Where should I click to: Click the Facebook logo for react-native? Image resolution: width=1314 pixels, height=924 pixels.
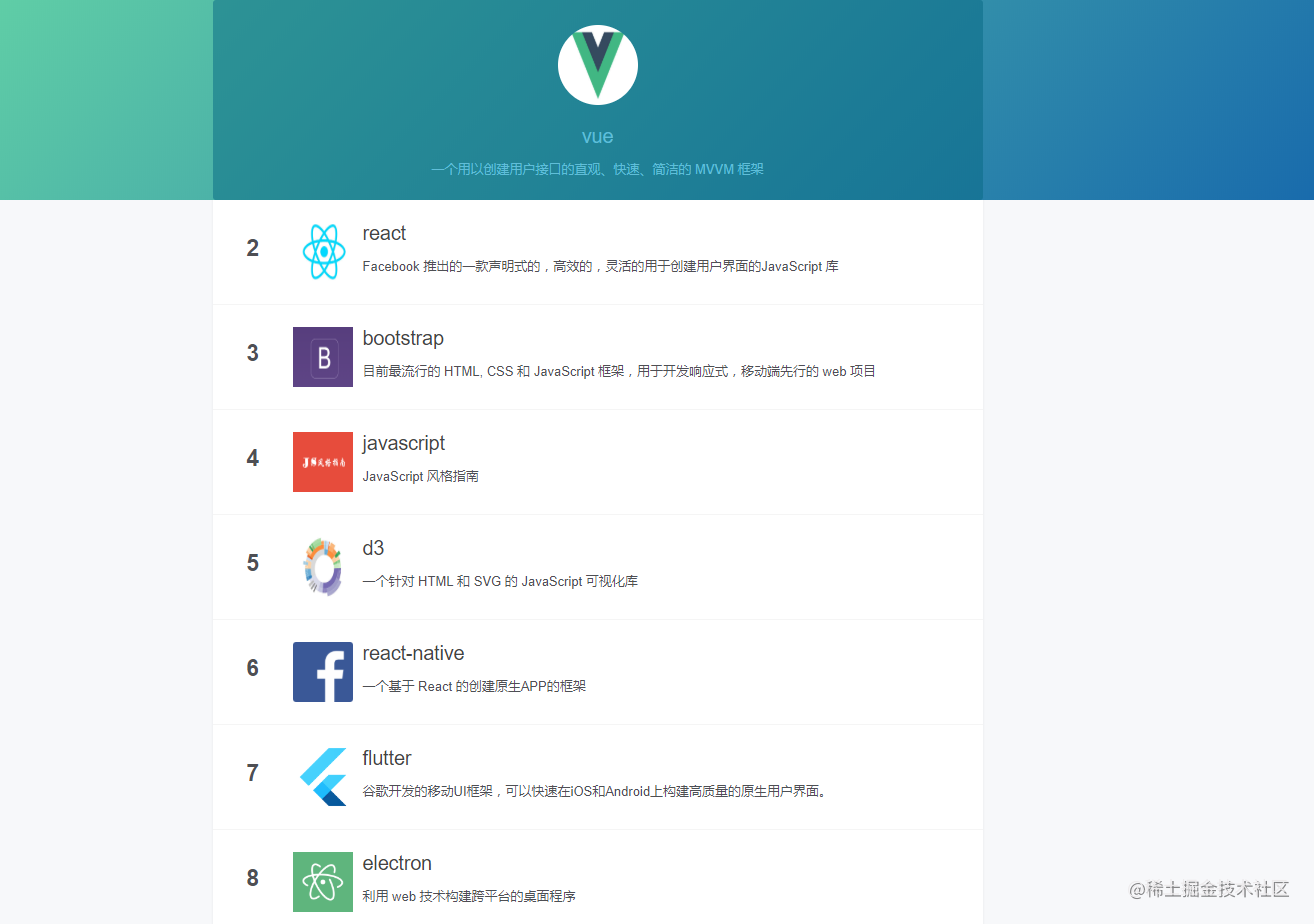323,672
